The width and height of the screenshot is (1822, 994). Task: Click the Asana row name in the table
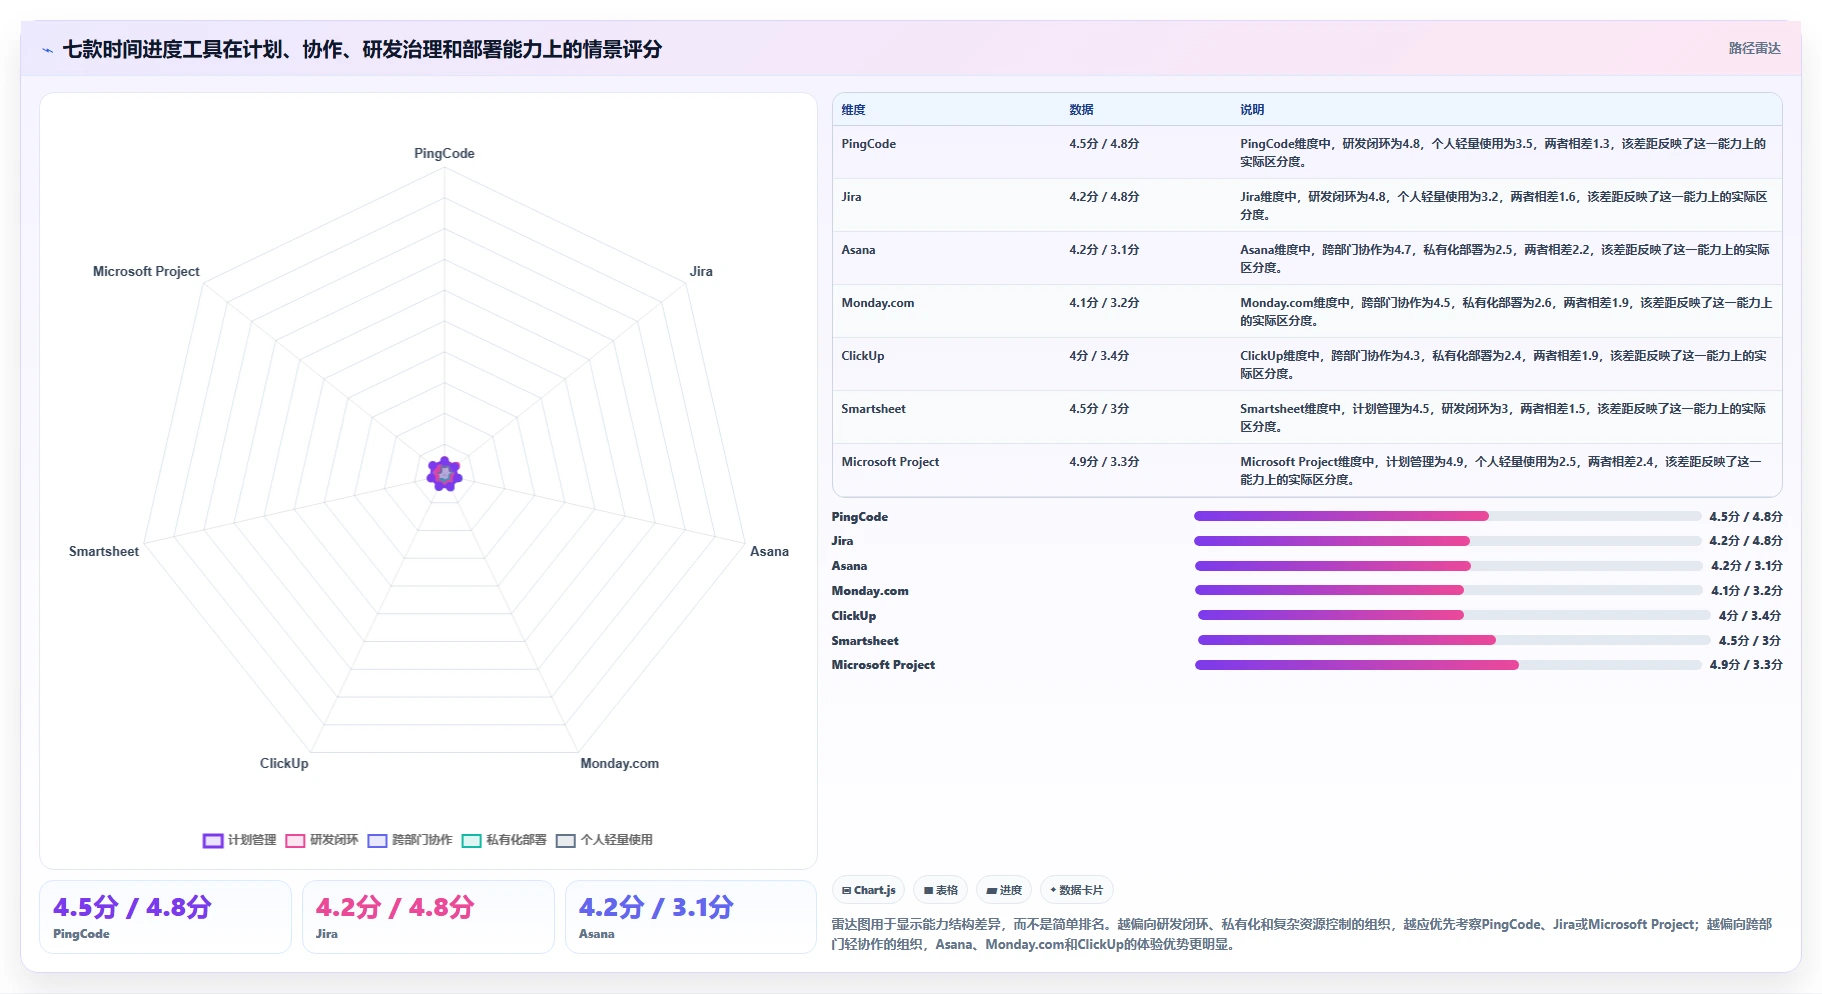pyautogui.click(x=858, y=250)
